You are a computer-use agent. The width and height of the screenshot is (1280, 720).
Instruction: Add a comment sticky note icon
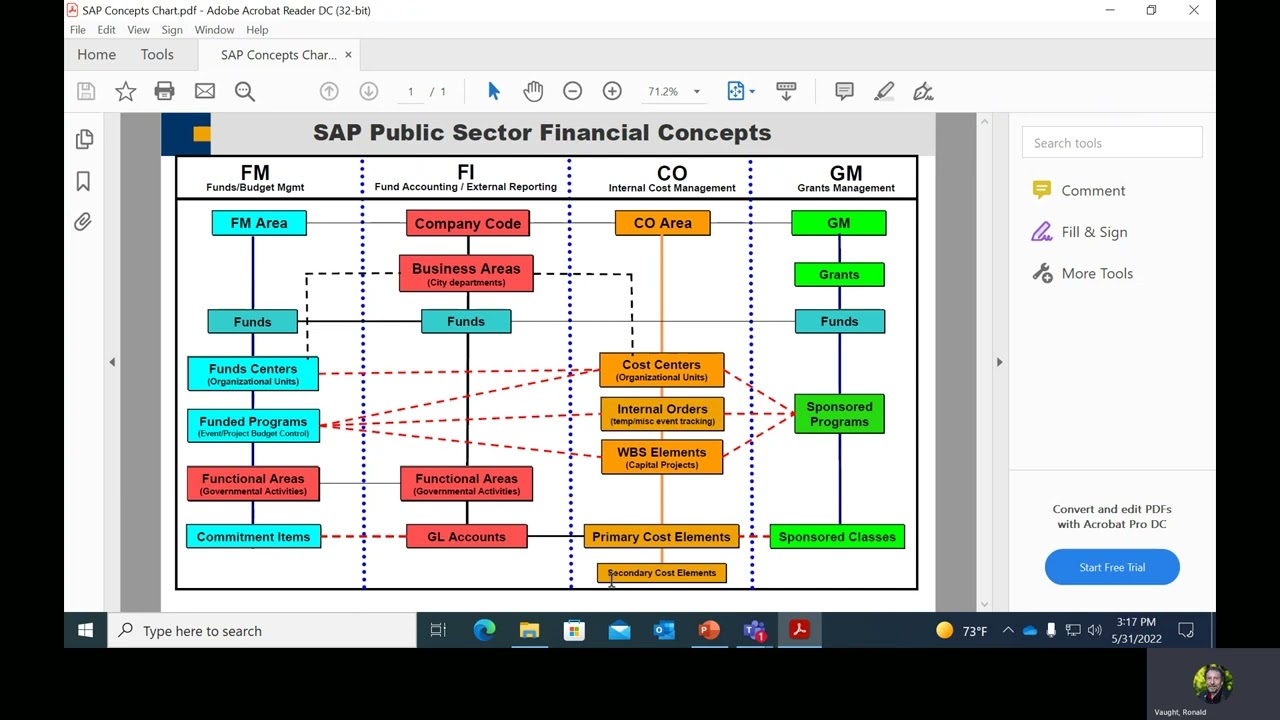(844, 91)
